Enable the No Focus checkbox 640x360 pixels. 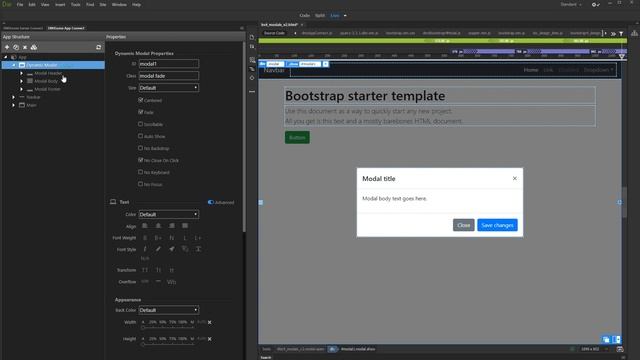point(140,184)
